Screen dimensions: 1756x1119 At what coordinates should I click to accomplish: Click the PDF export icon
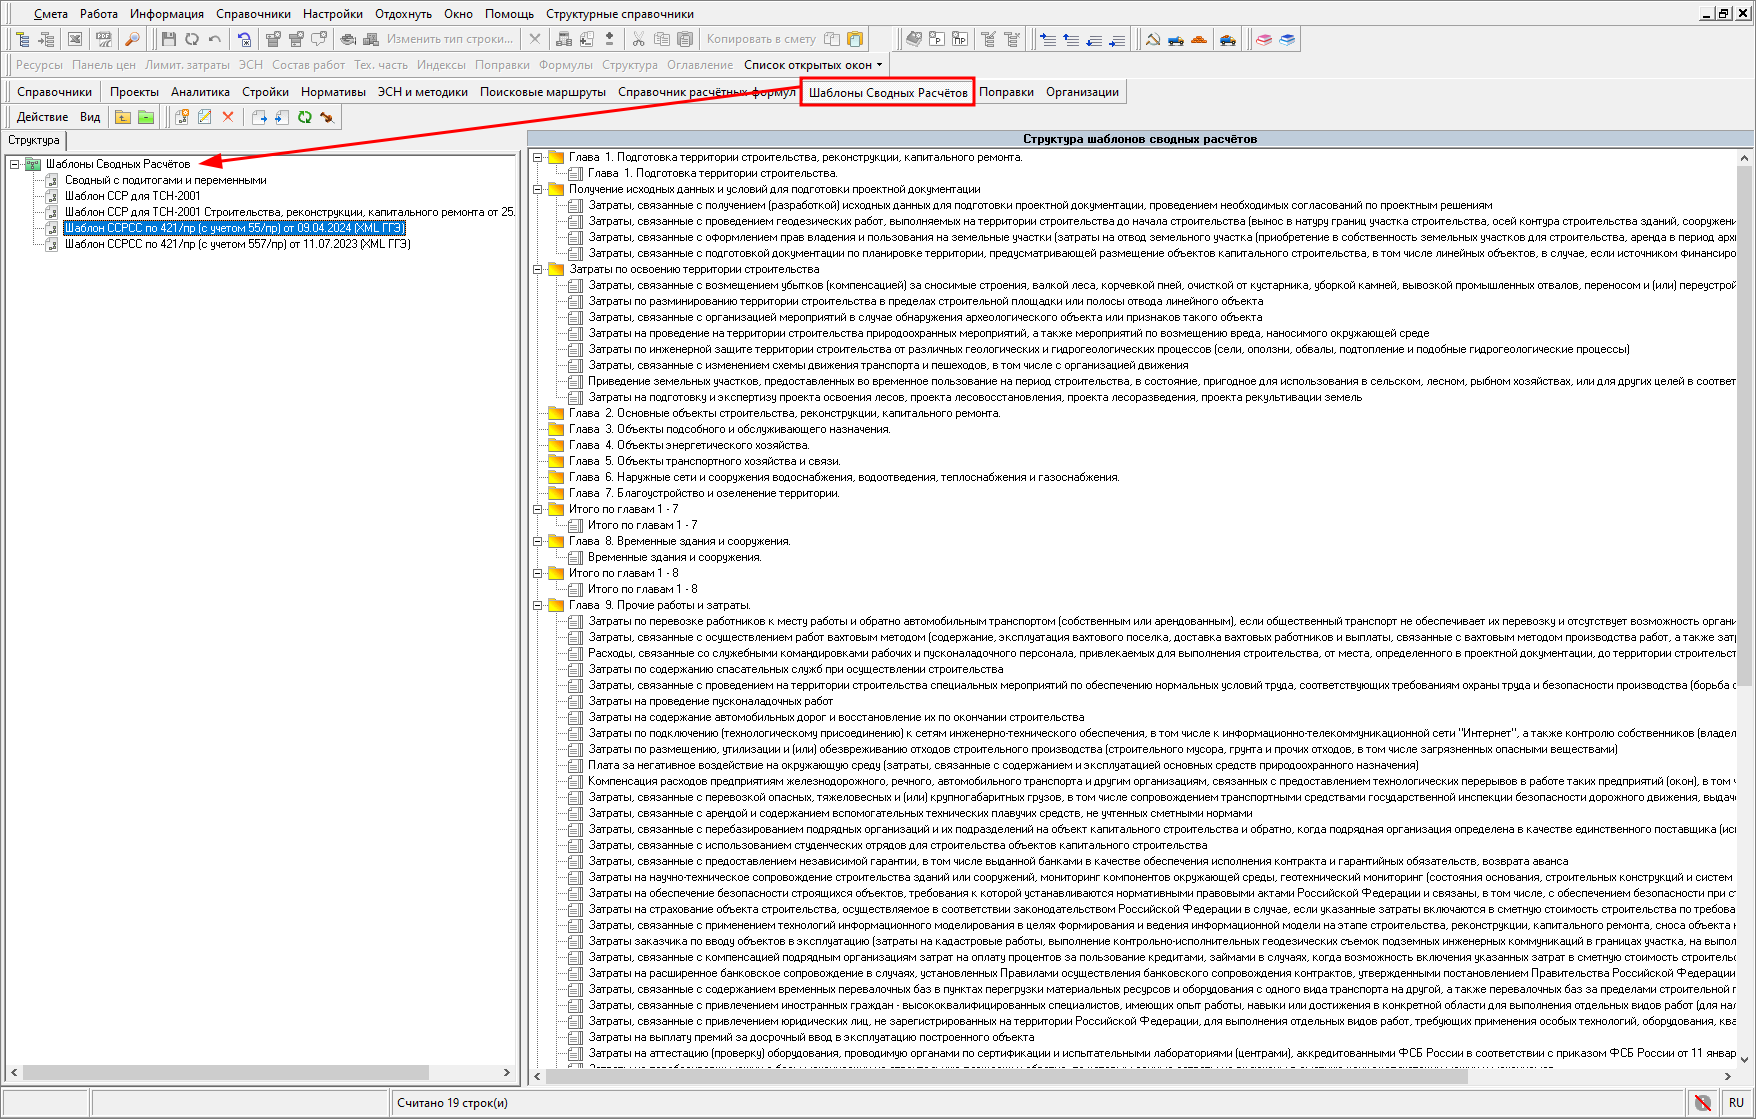[103, 39]
